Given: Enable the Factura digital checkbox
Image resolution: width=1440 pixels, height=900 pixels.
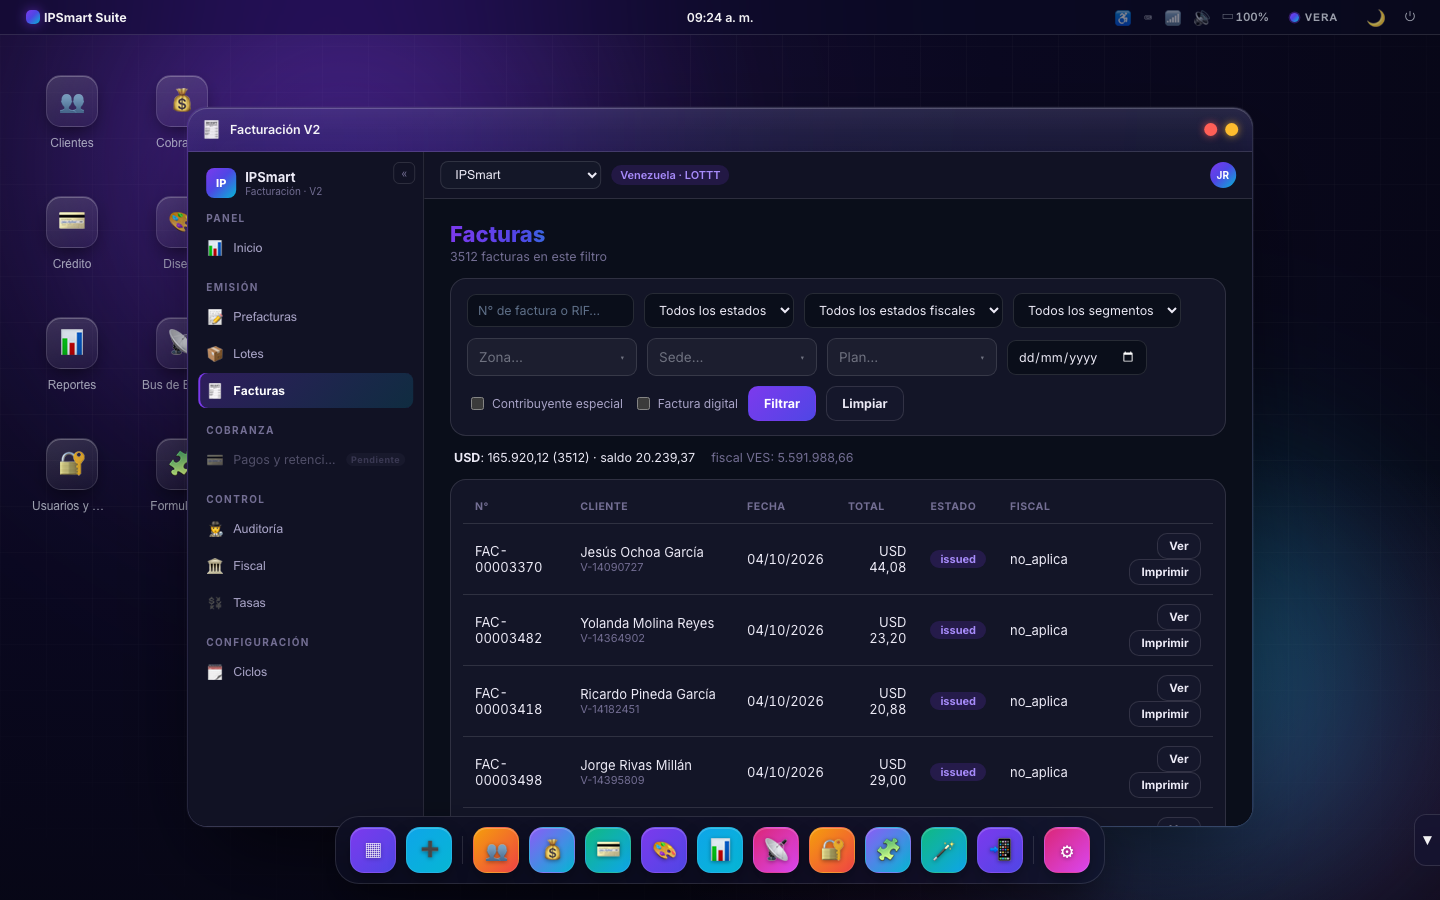Looking at the screenshot, I should tap(644, 404).
